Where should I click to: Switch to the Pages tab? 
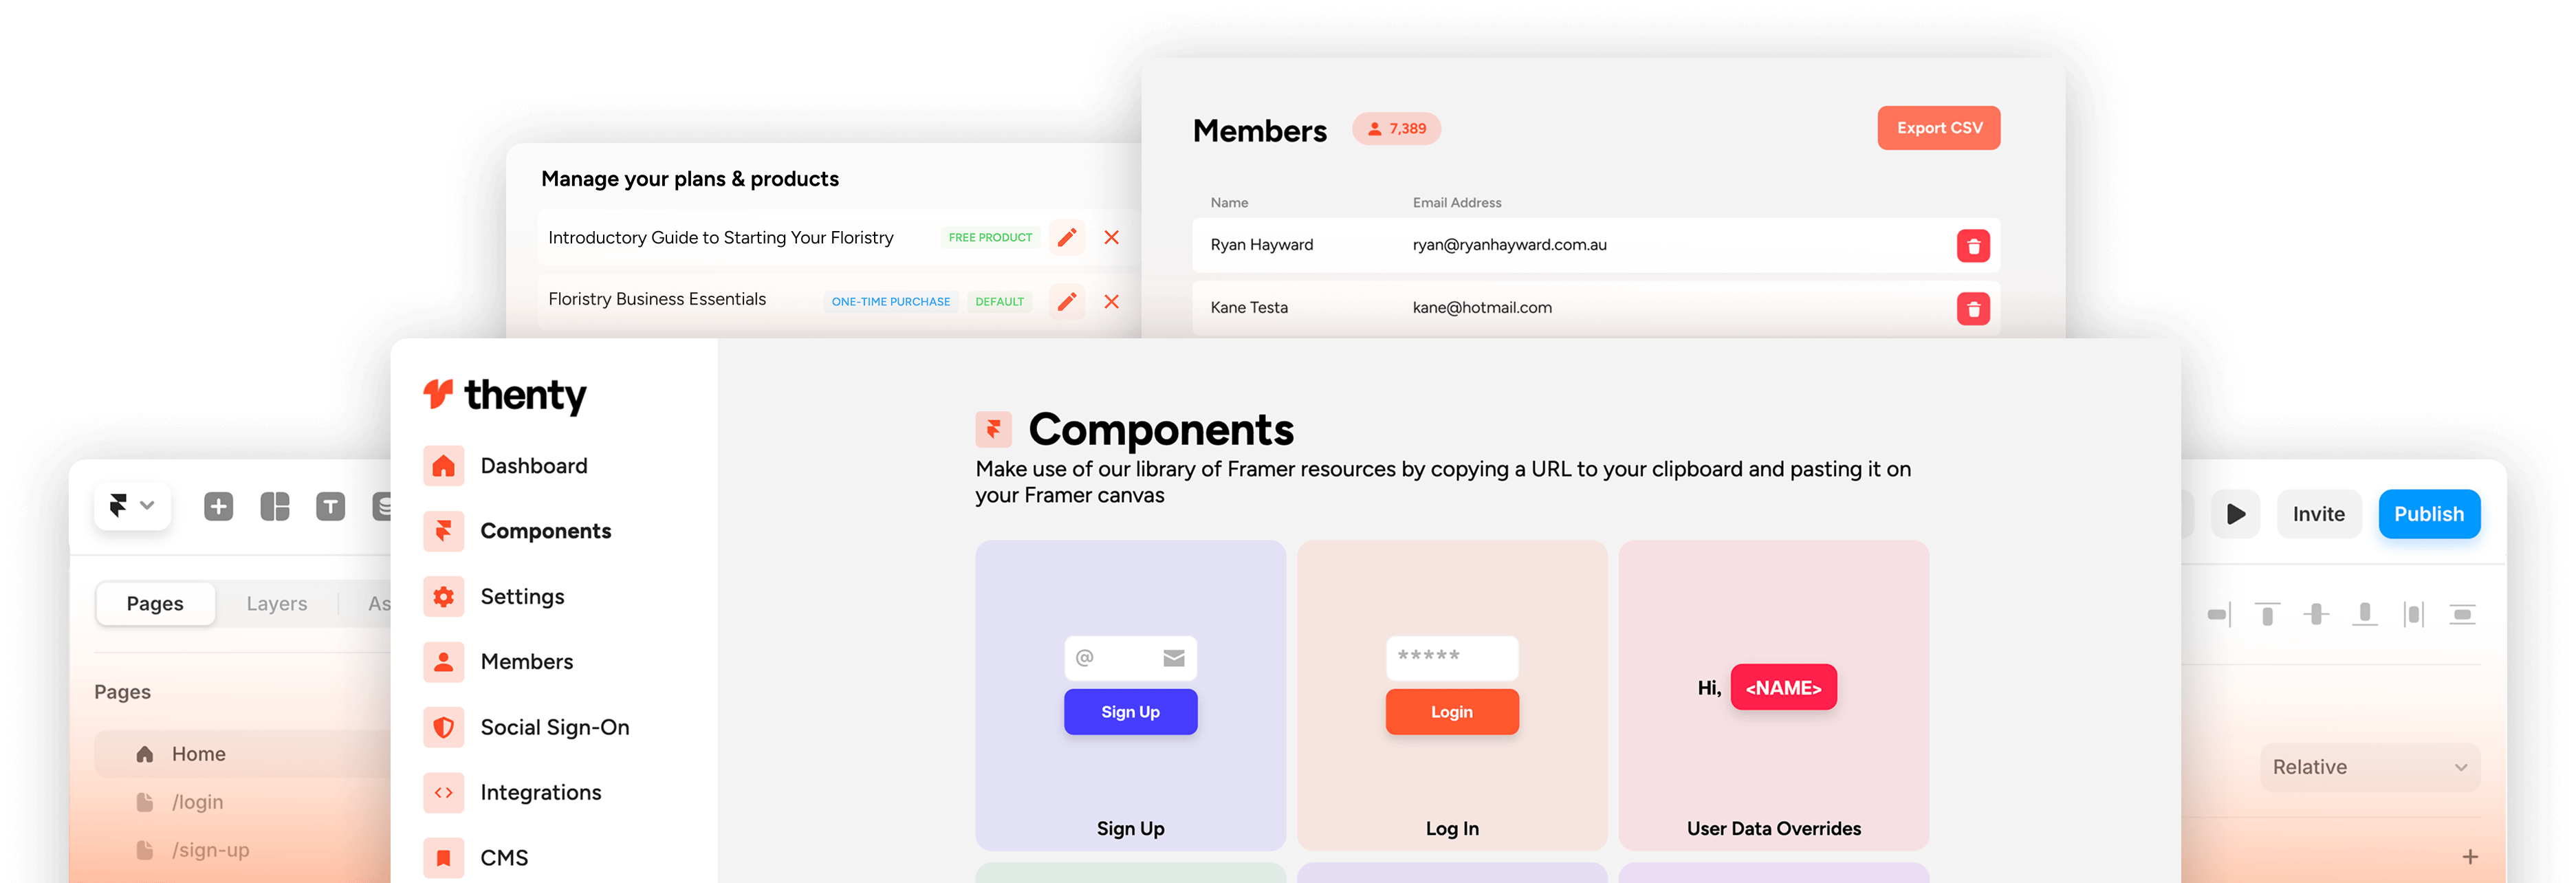155,604
